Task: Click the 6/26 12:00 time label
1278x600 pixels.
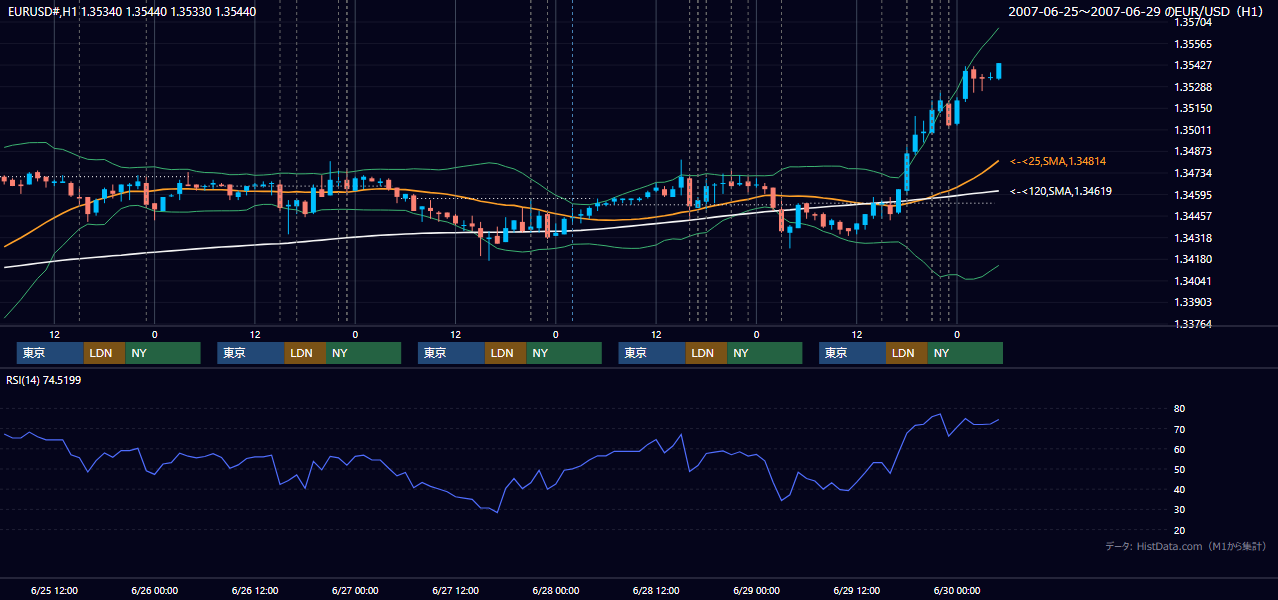Action: click(254, 590)
